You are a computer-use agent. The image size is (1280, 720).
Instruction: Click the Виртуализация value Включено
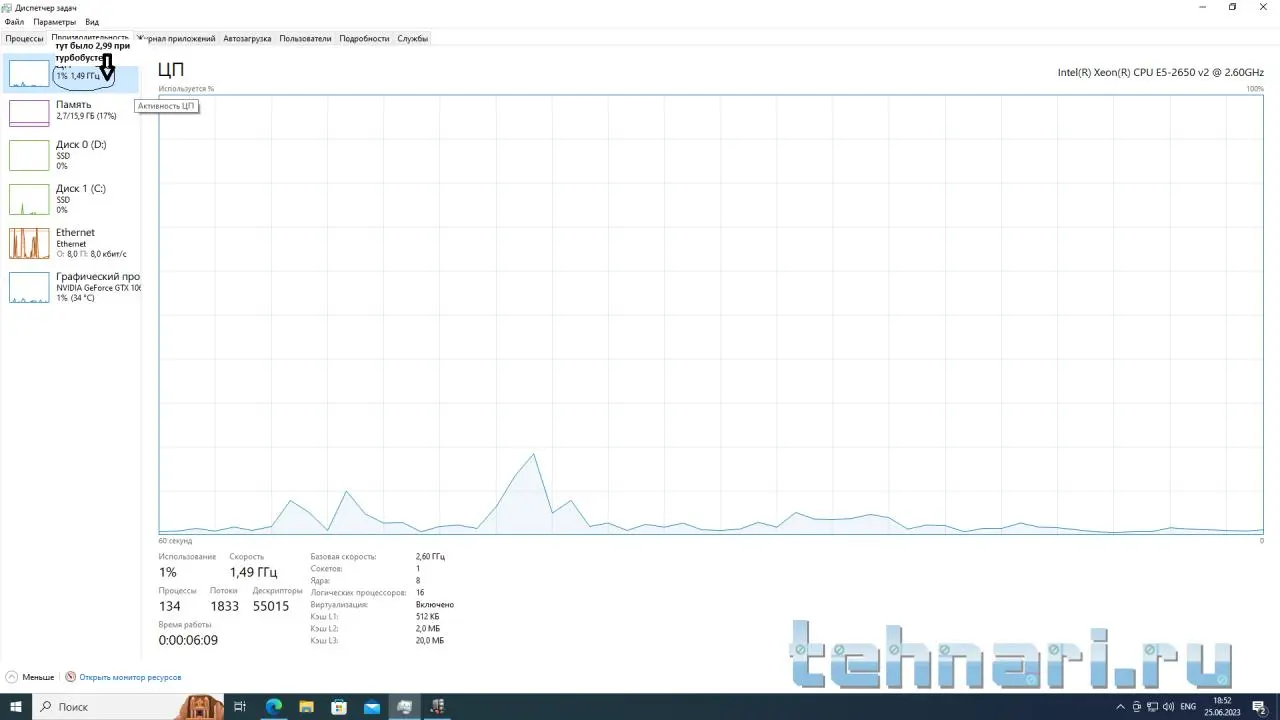pos(435,604)
